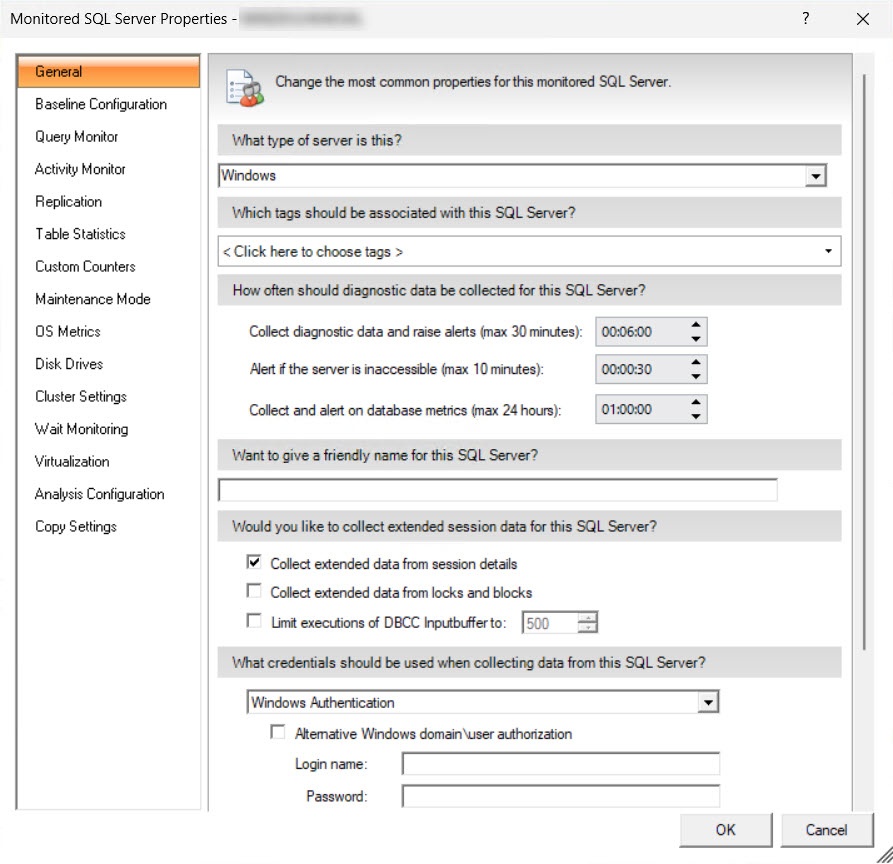
Task: Increase the DBCC Inputbuffer limit value
Action: coord(589,617)
